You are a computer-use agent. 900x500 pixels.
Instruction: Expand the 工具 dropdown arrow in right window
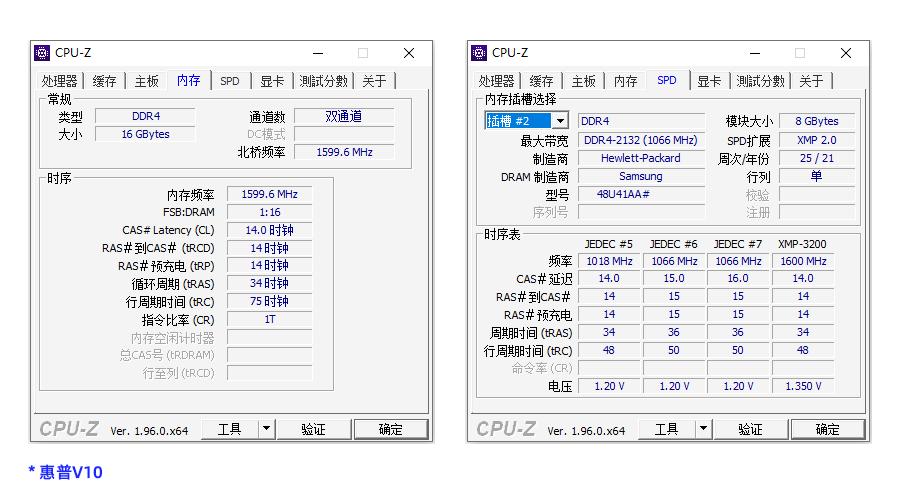pyautogui.click(x=703, y=429)
